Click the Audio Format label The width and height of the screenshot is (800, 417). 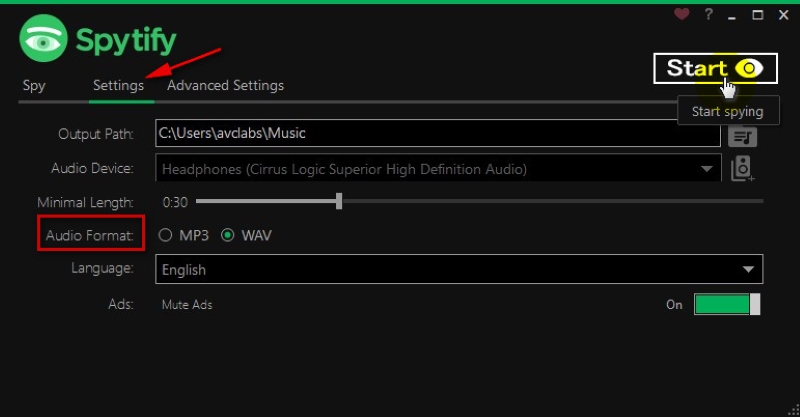coord(89,235)
